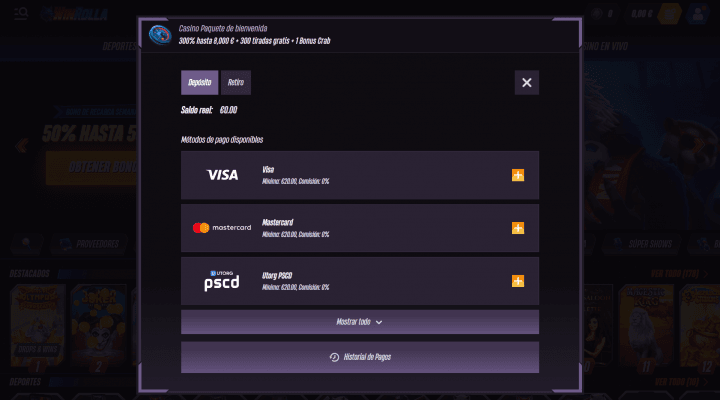
Task: Click VER TODO link beside Destacados
Action: 679,274
